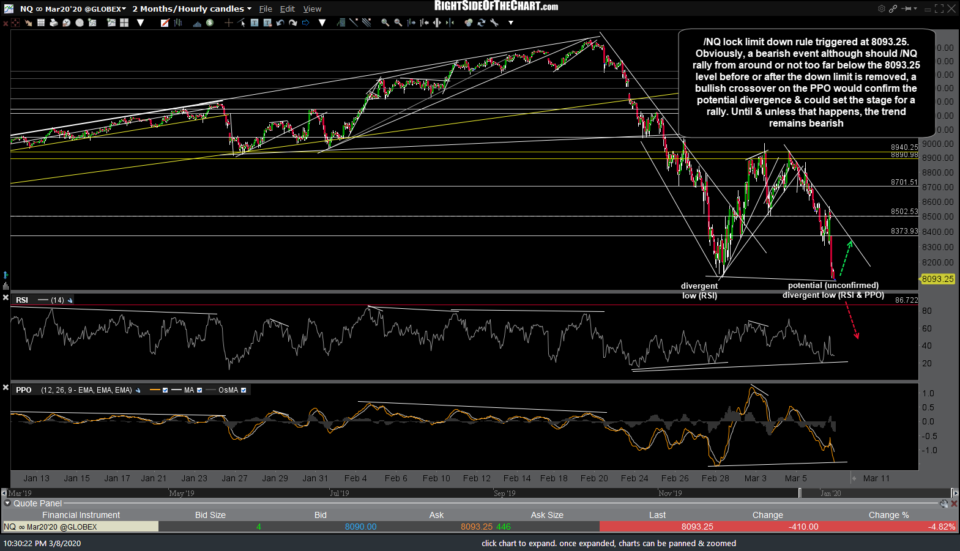Click the time-range scrollbar thumb handle

tap(800, 493)
